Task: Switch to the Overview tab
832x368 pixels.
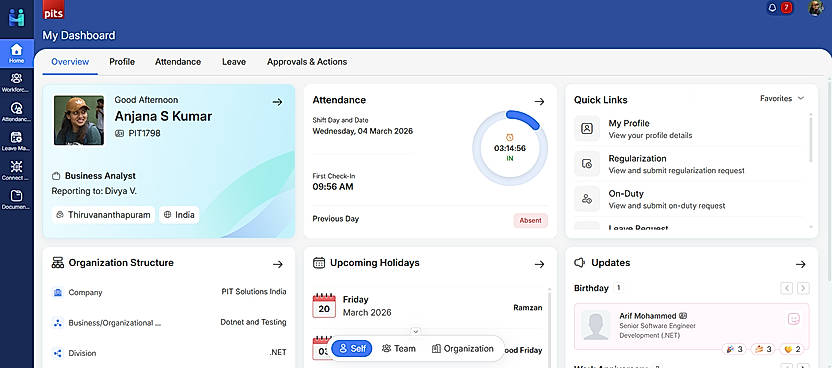Action: click(70, 62)
